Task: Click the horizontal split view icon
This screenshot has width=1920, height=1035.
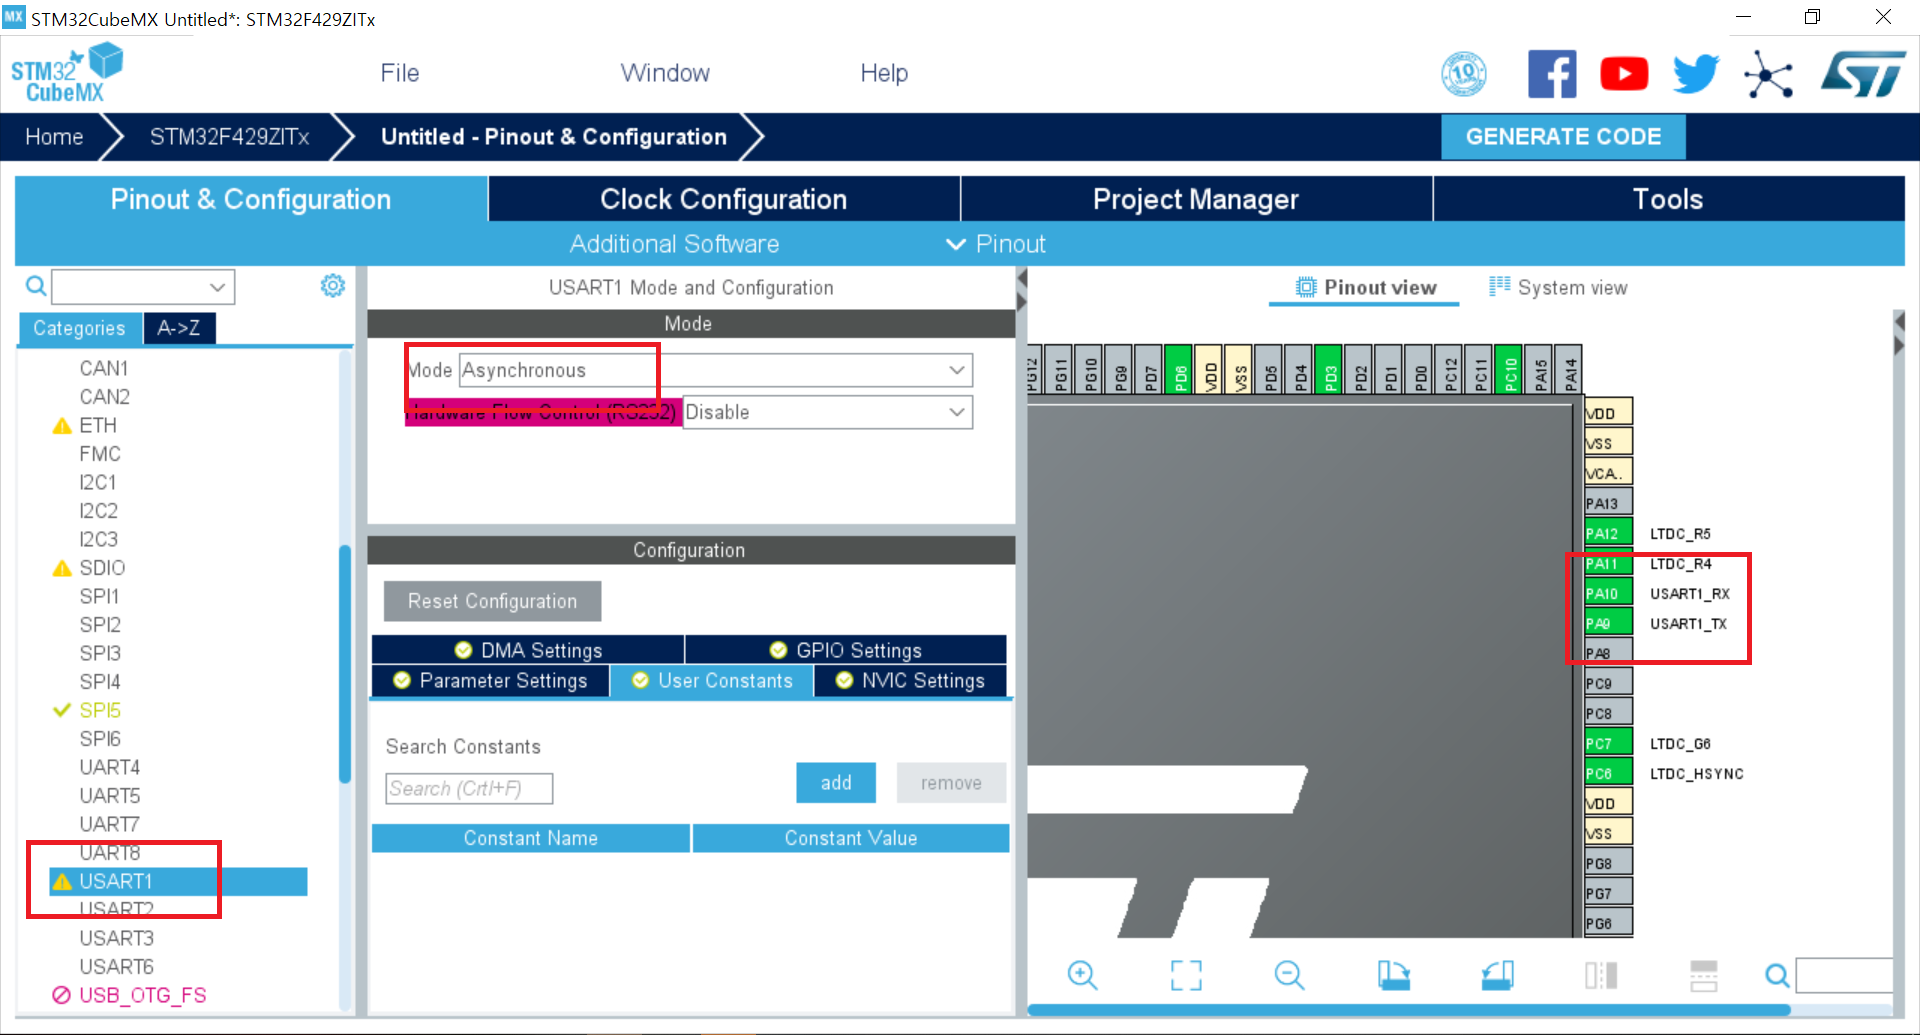Action: click(1704, 974)
